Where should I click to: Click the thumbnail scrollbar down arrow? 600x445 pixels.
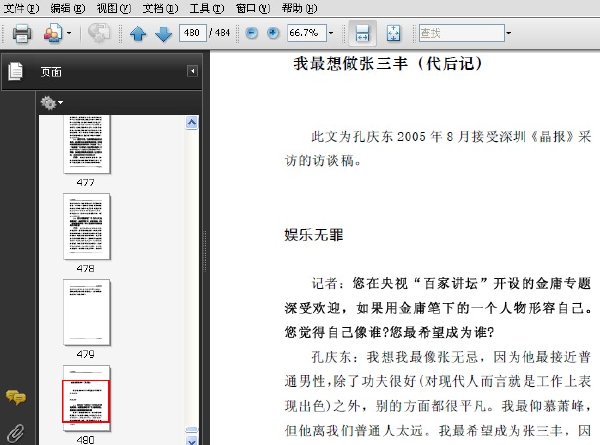tap(192, 440)
